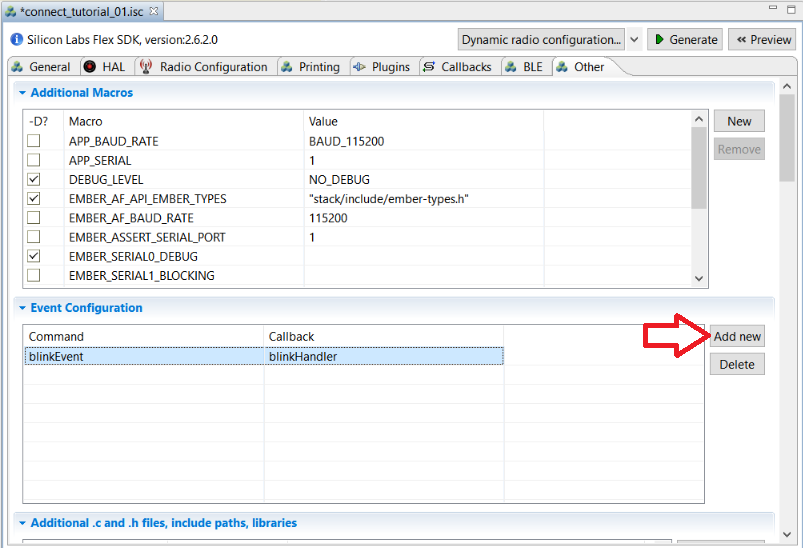Collapse the Additional Macros section

pyautogui.click(x=22, y=93)
